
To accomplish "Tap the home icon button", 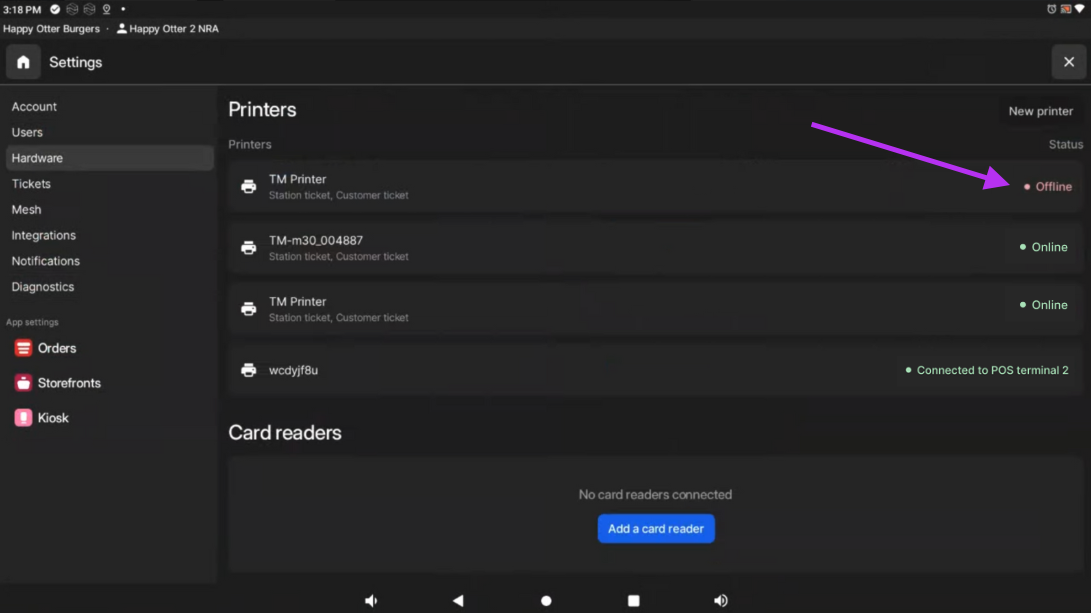I will (23, 62).
